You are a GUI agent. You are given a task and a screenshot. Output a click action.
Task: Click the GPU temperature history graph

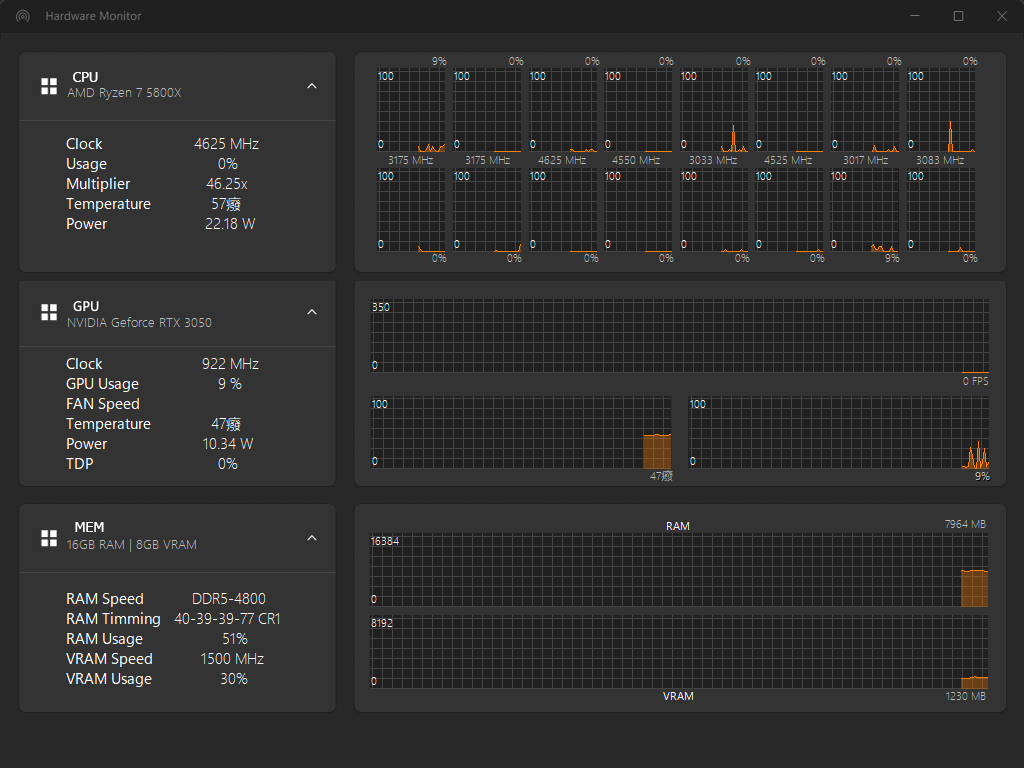pos(520,433)
